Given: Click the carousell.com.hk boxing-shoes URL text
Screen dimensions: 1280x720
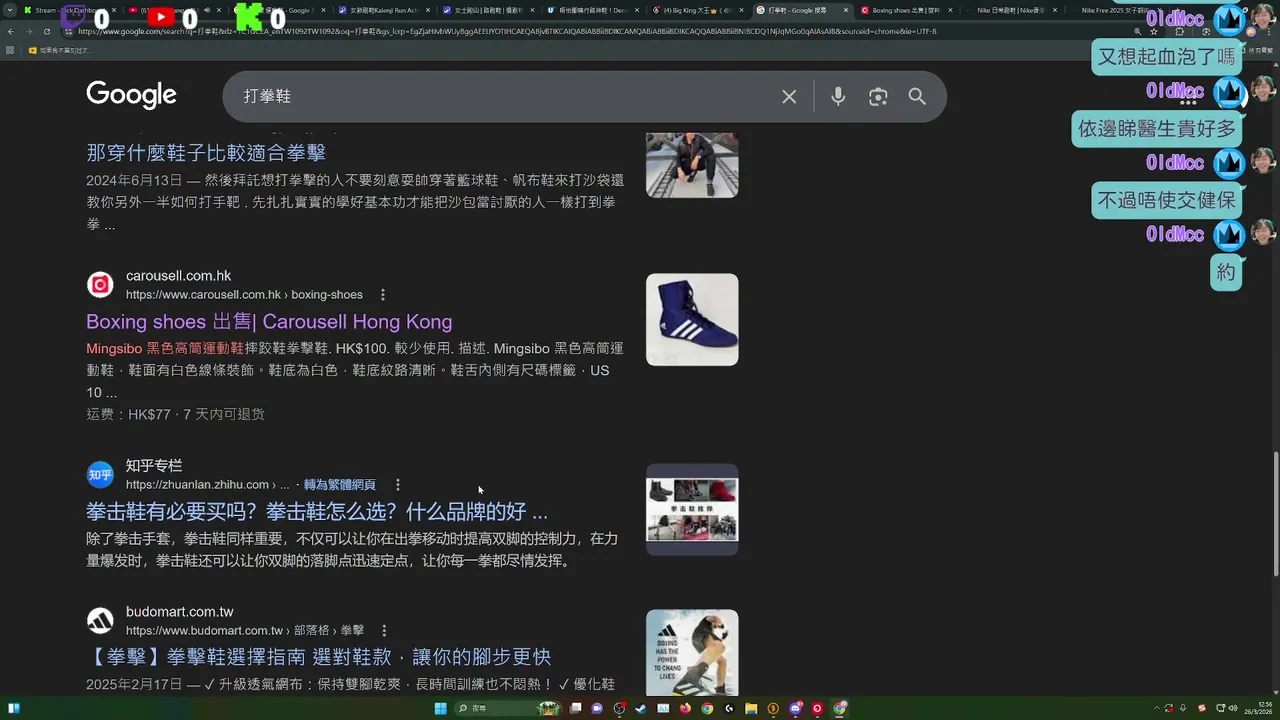Looking at the screenshot, I should pyautogui.click(x=244, y=295).
